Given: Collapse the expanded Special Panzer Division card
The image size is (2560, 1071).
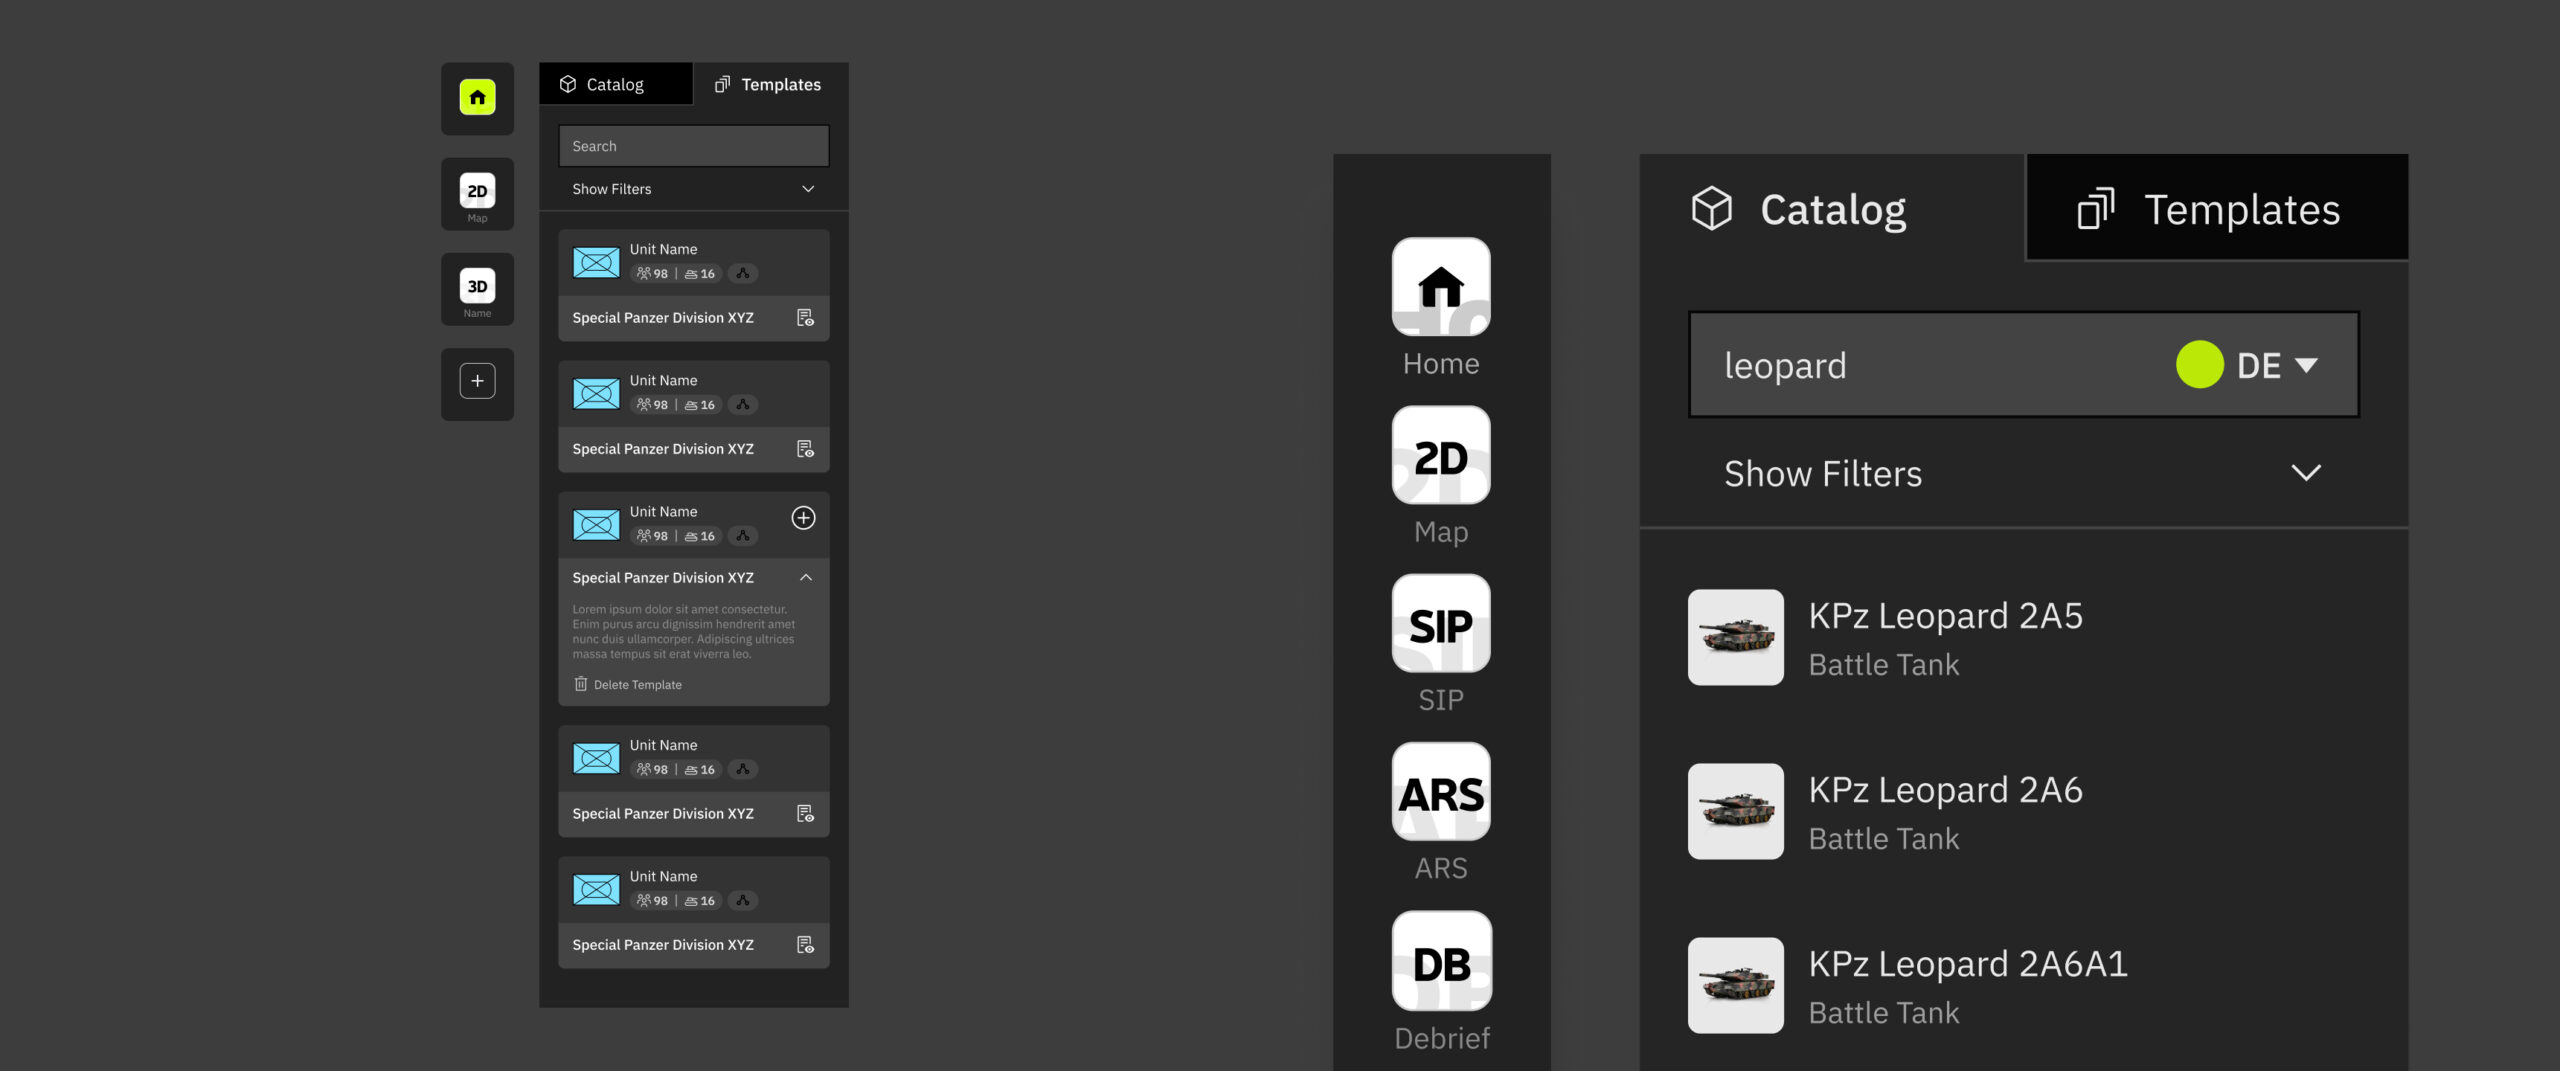Looking at the screenshot, I should (x=806, y=578).
